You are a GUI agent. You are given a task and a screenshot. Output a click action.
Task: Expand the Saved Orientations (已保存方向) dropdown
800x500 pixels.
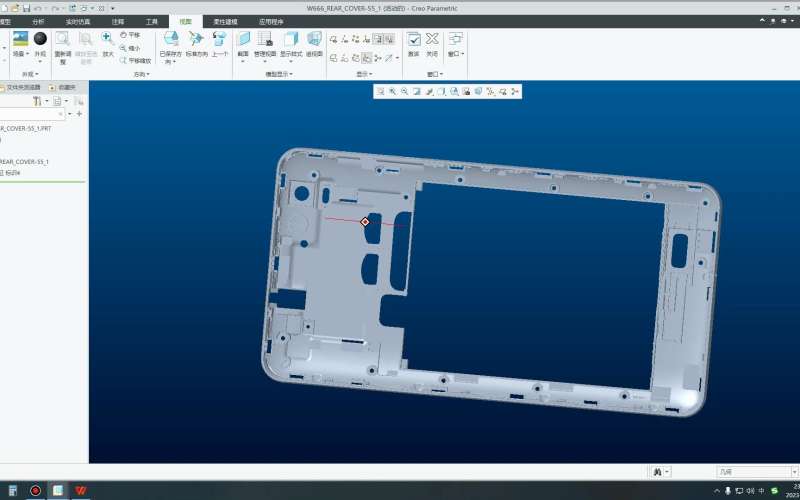tap(171, 58)
